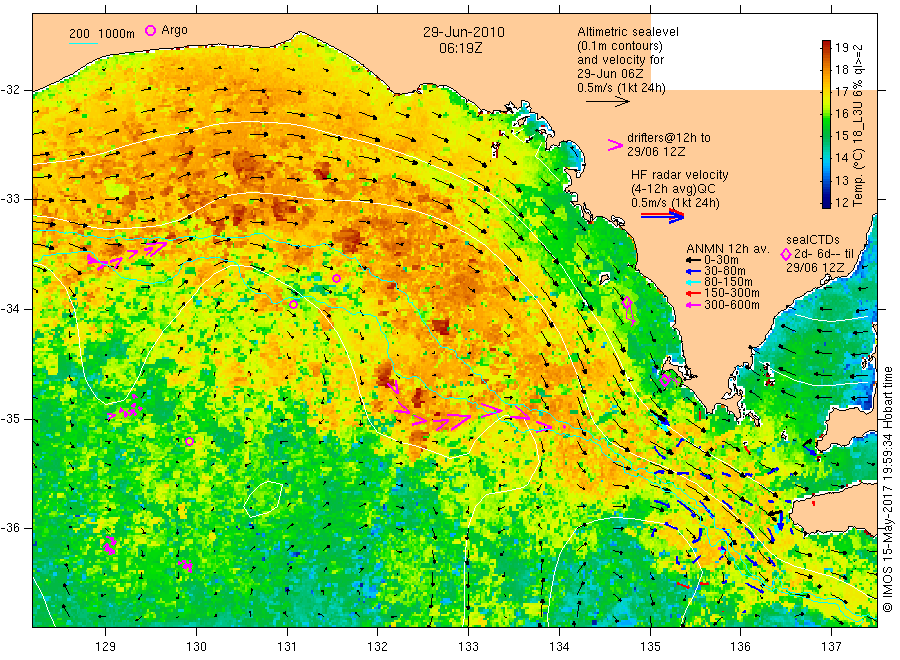
Task: Click the red 150-300m legend arrow
Action: pos(693,293)
